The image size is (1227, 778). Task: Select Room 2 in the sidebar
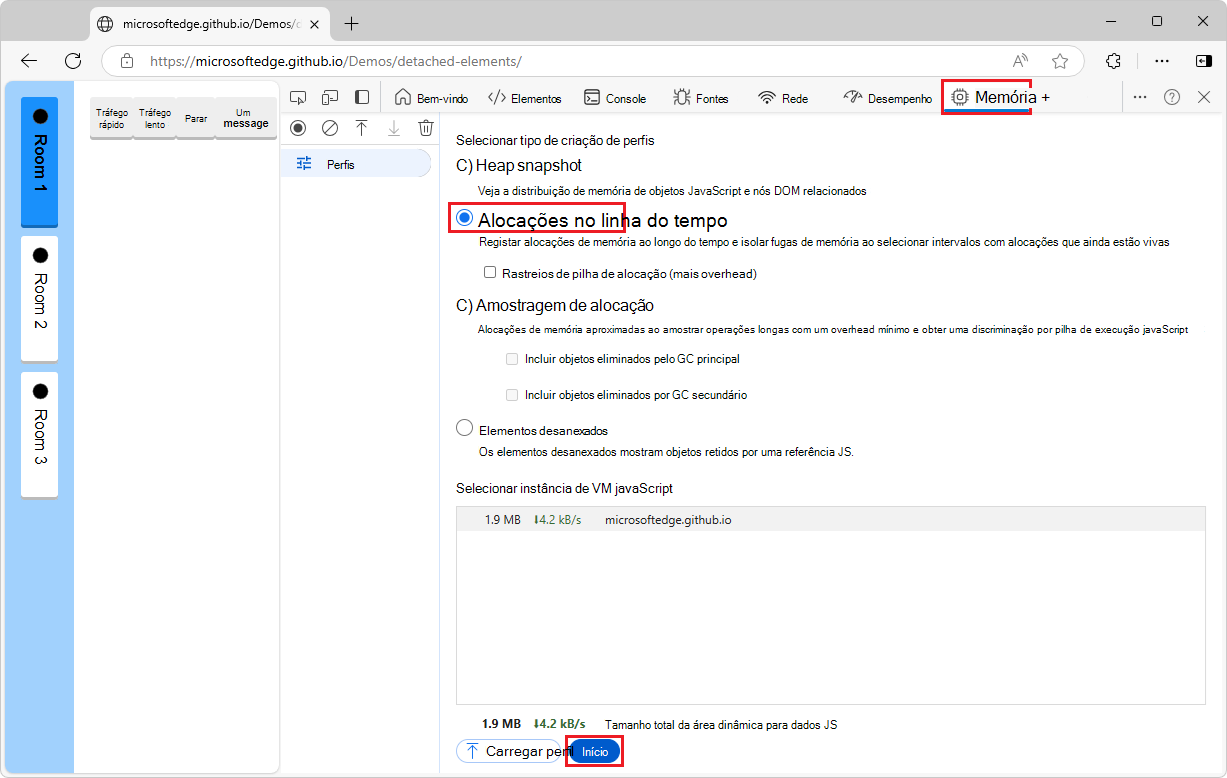pos(40,298)
